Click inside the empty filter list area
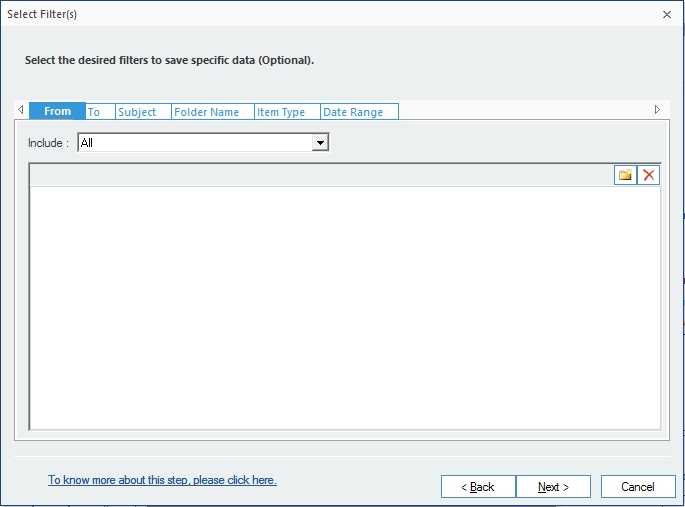 (345, 308)
